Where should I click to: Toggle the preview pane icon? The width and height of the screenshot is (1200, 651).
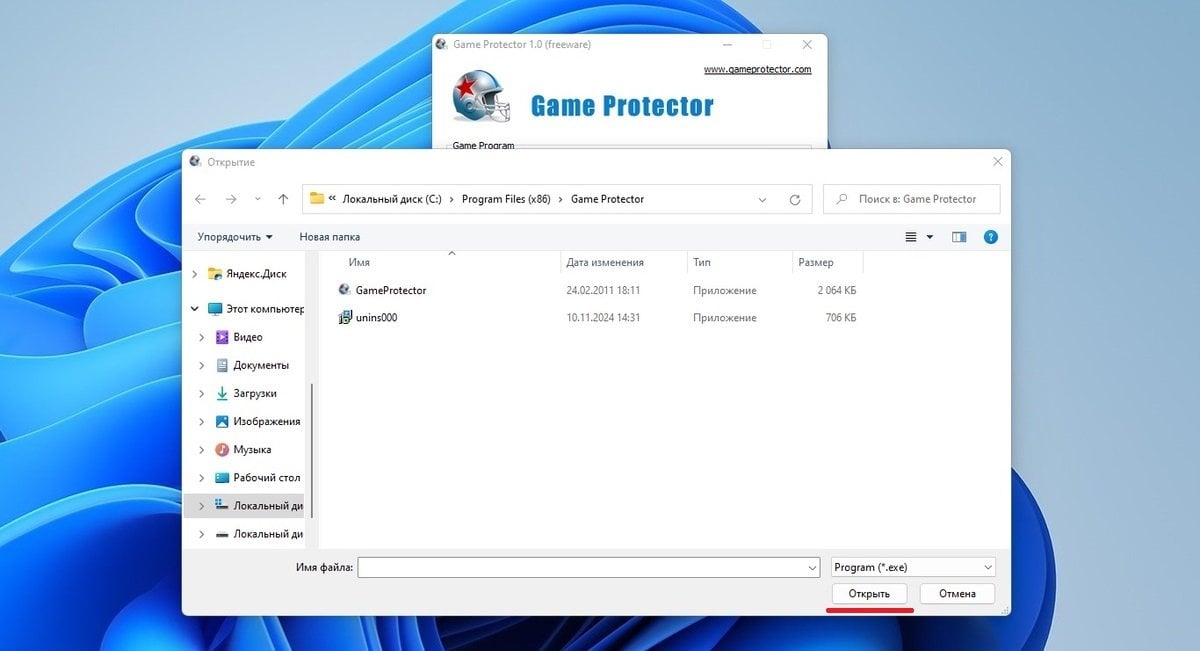959,237
